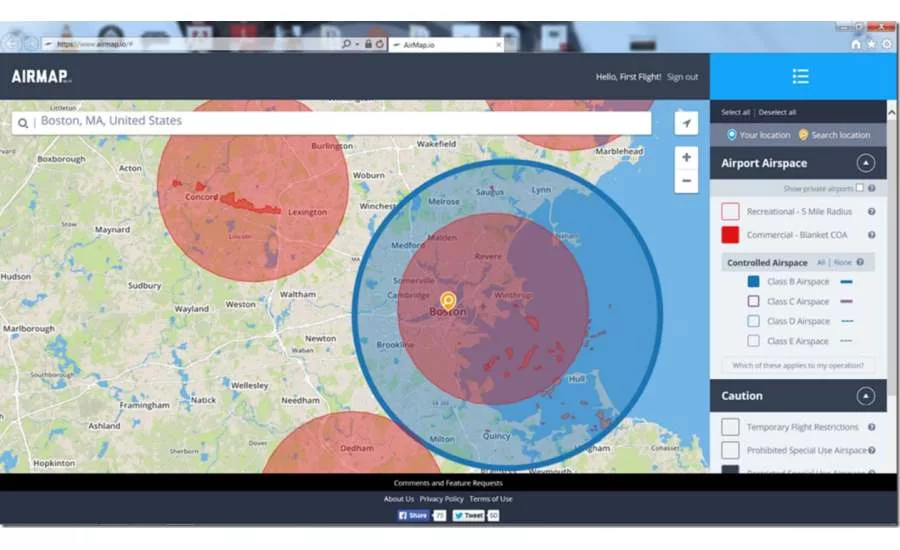Click the orange Boston location pin

pos(448,300)
